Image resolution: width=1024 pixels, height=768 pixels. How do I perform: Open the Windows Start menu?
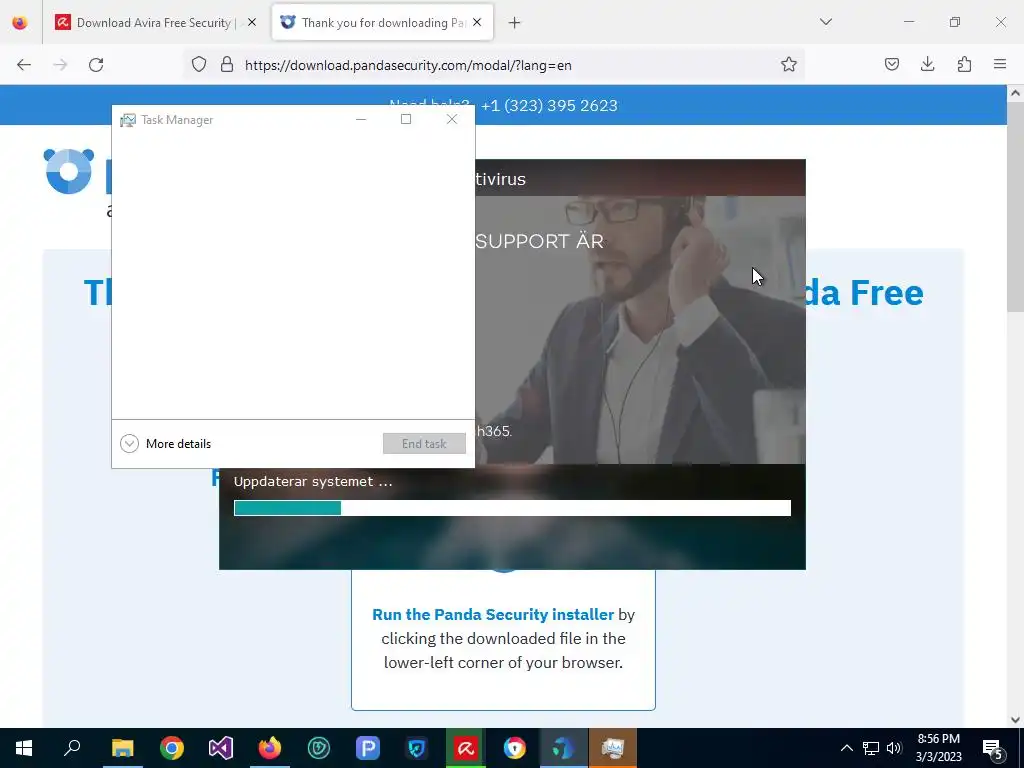pyautogui.click(x=24, y=748)
